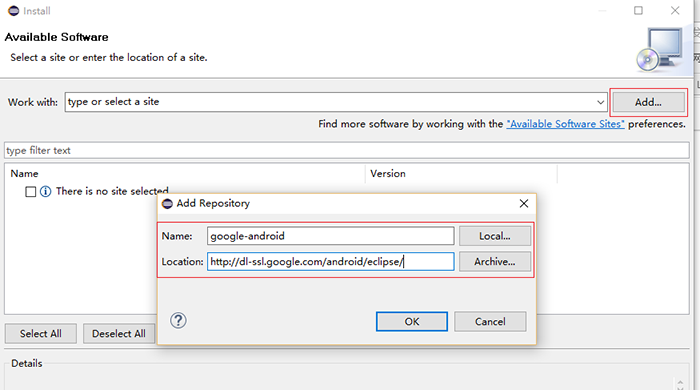Click the Eclipse icon in Install title bar
The image size is (700, 390).
coord(14,11)
